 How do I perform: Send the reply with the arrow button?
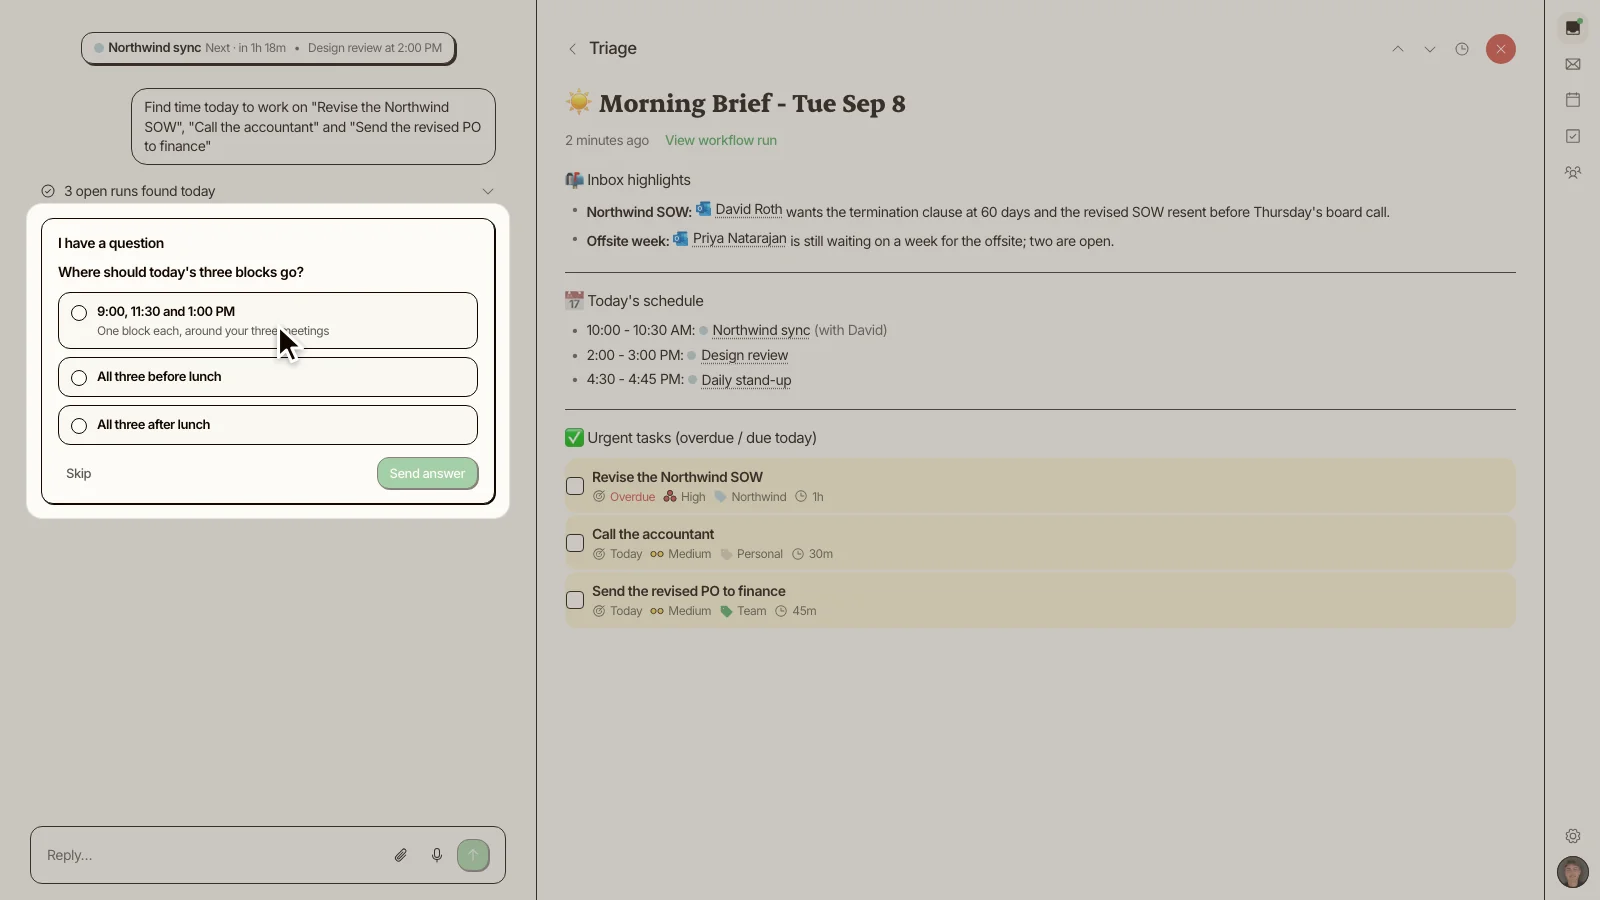click(x=473, y=855)
